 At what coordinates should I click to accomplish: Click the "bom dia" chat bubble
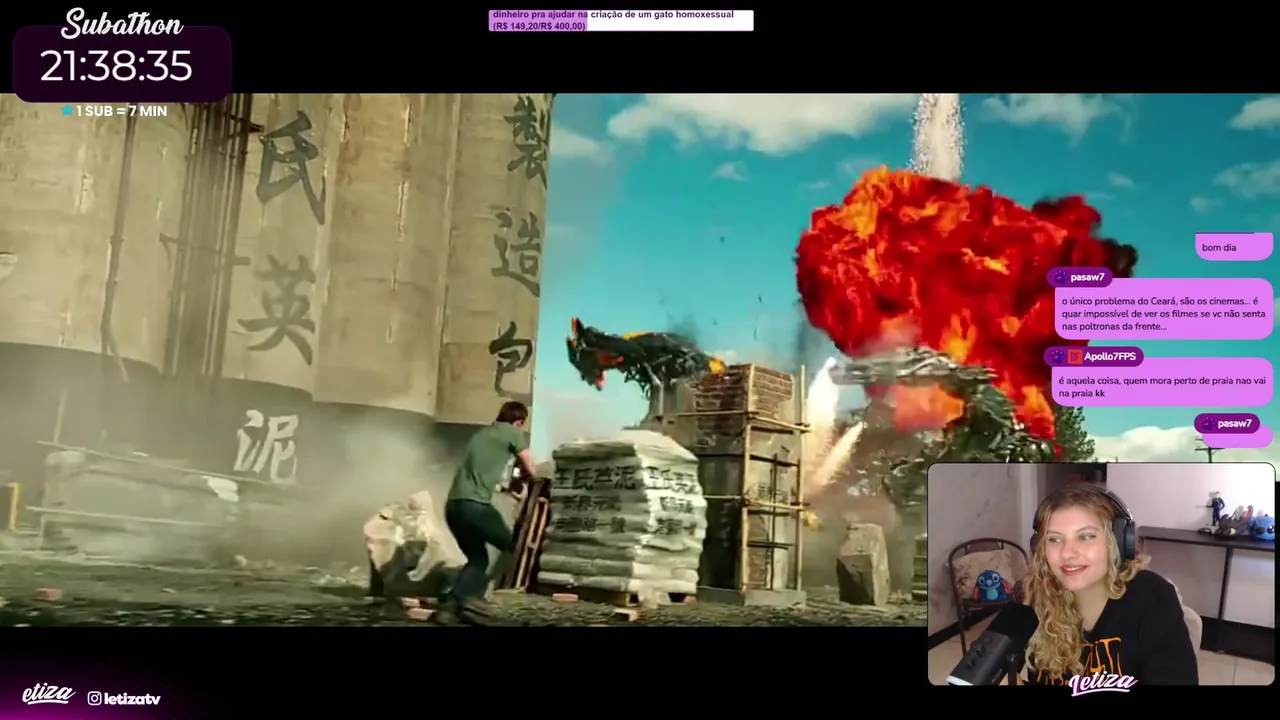pos(1234,247)
